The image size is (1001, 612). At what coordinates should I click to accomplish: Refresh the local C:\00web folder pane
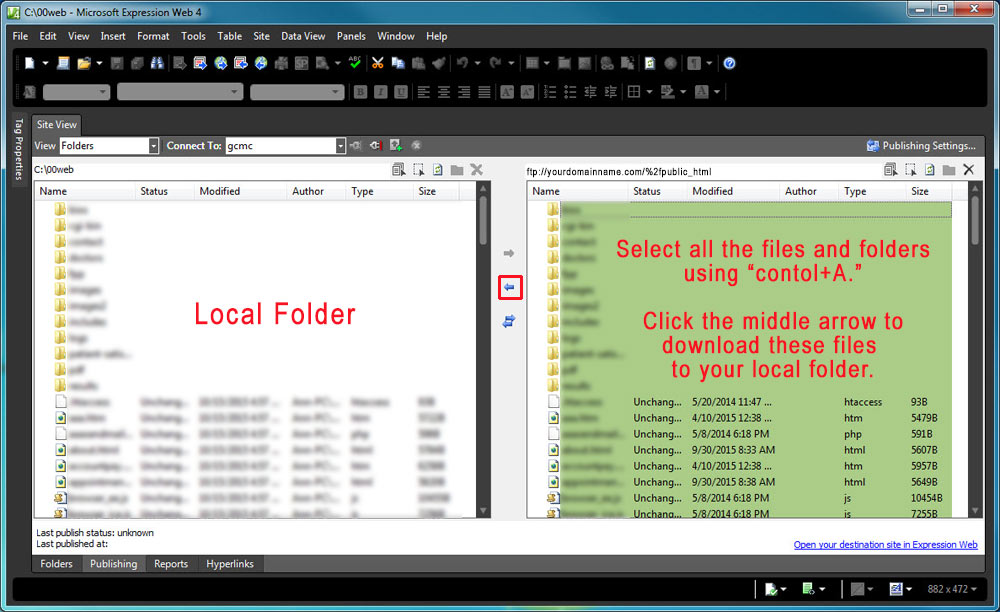pyautogui.click(x=438, y=170)
